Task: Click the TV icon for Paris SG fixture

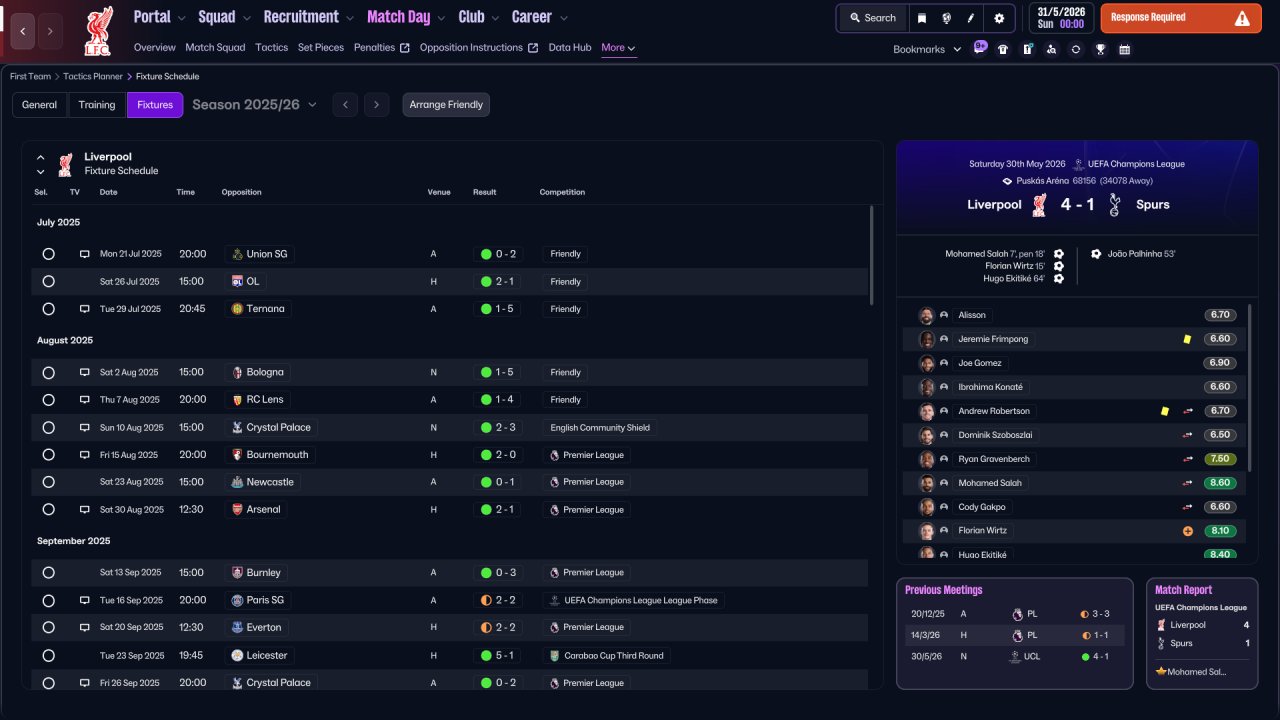Action: tap(85, 600)
